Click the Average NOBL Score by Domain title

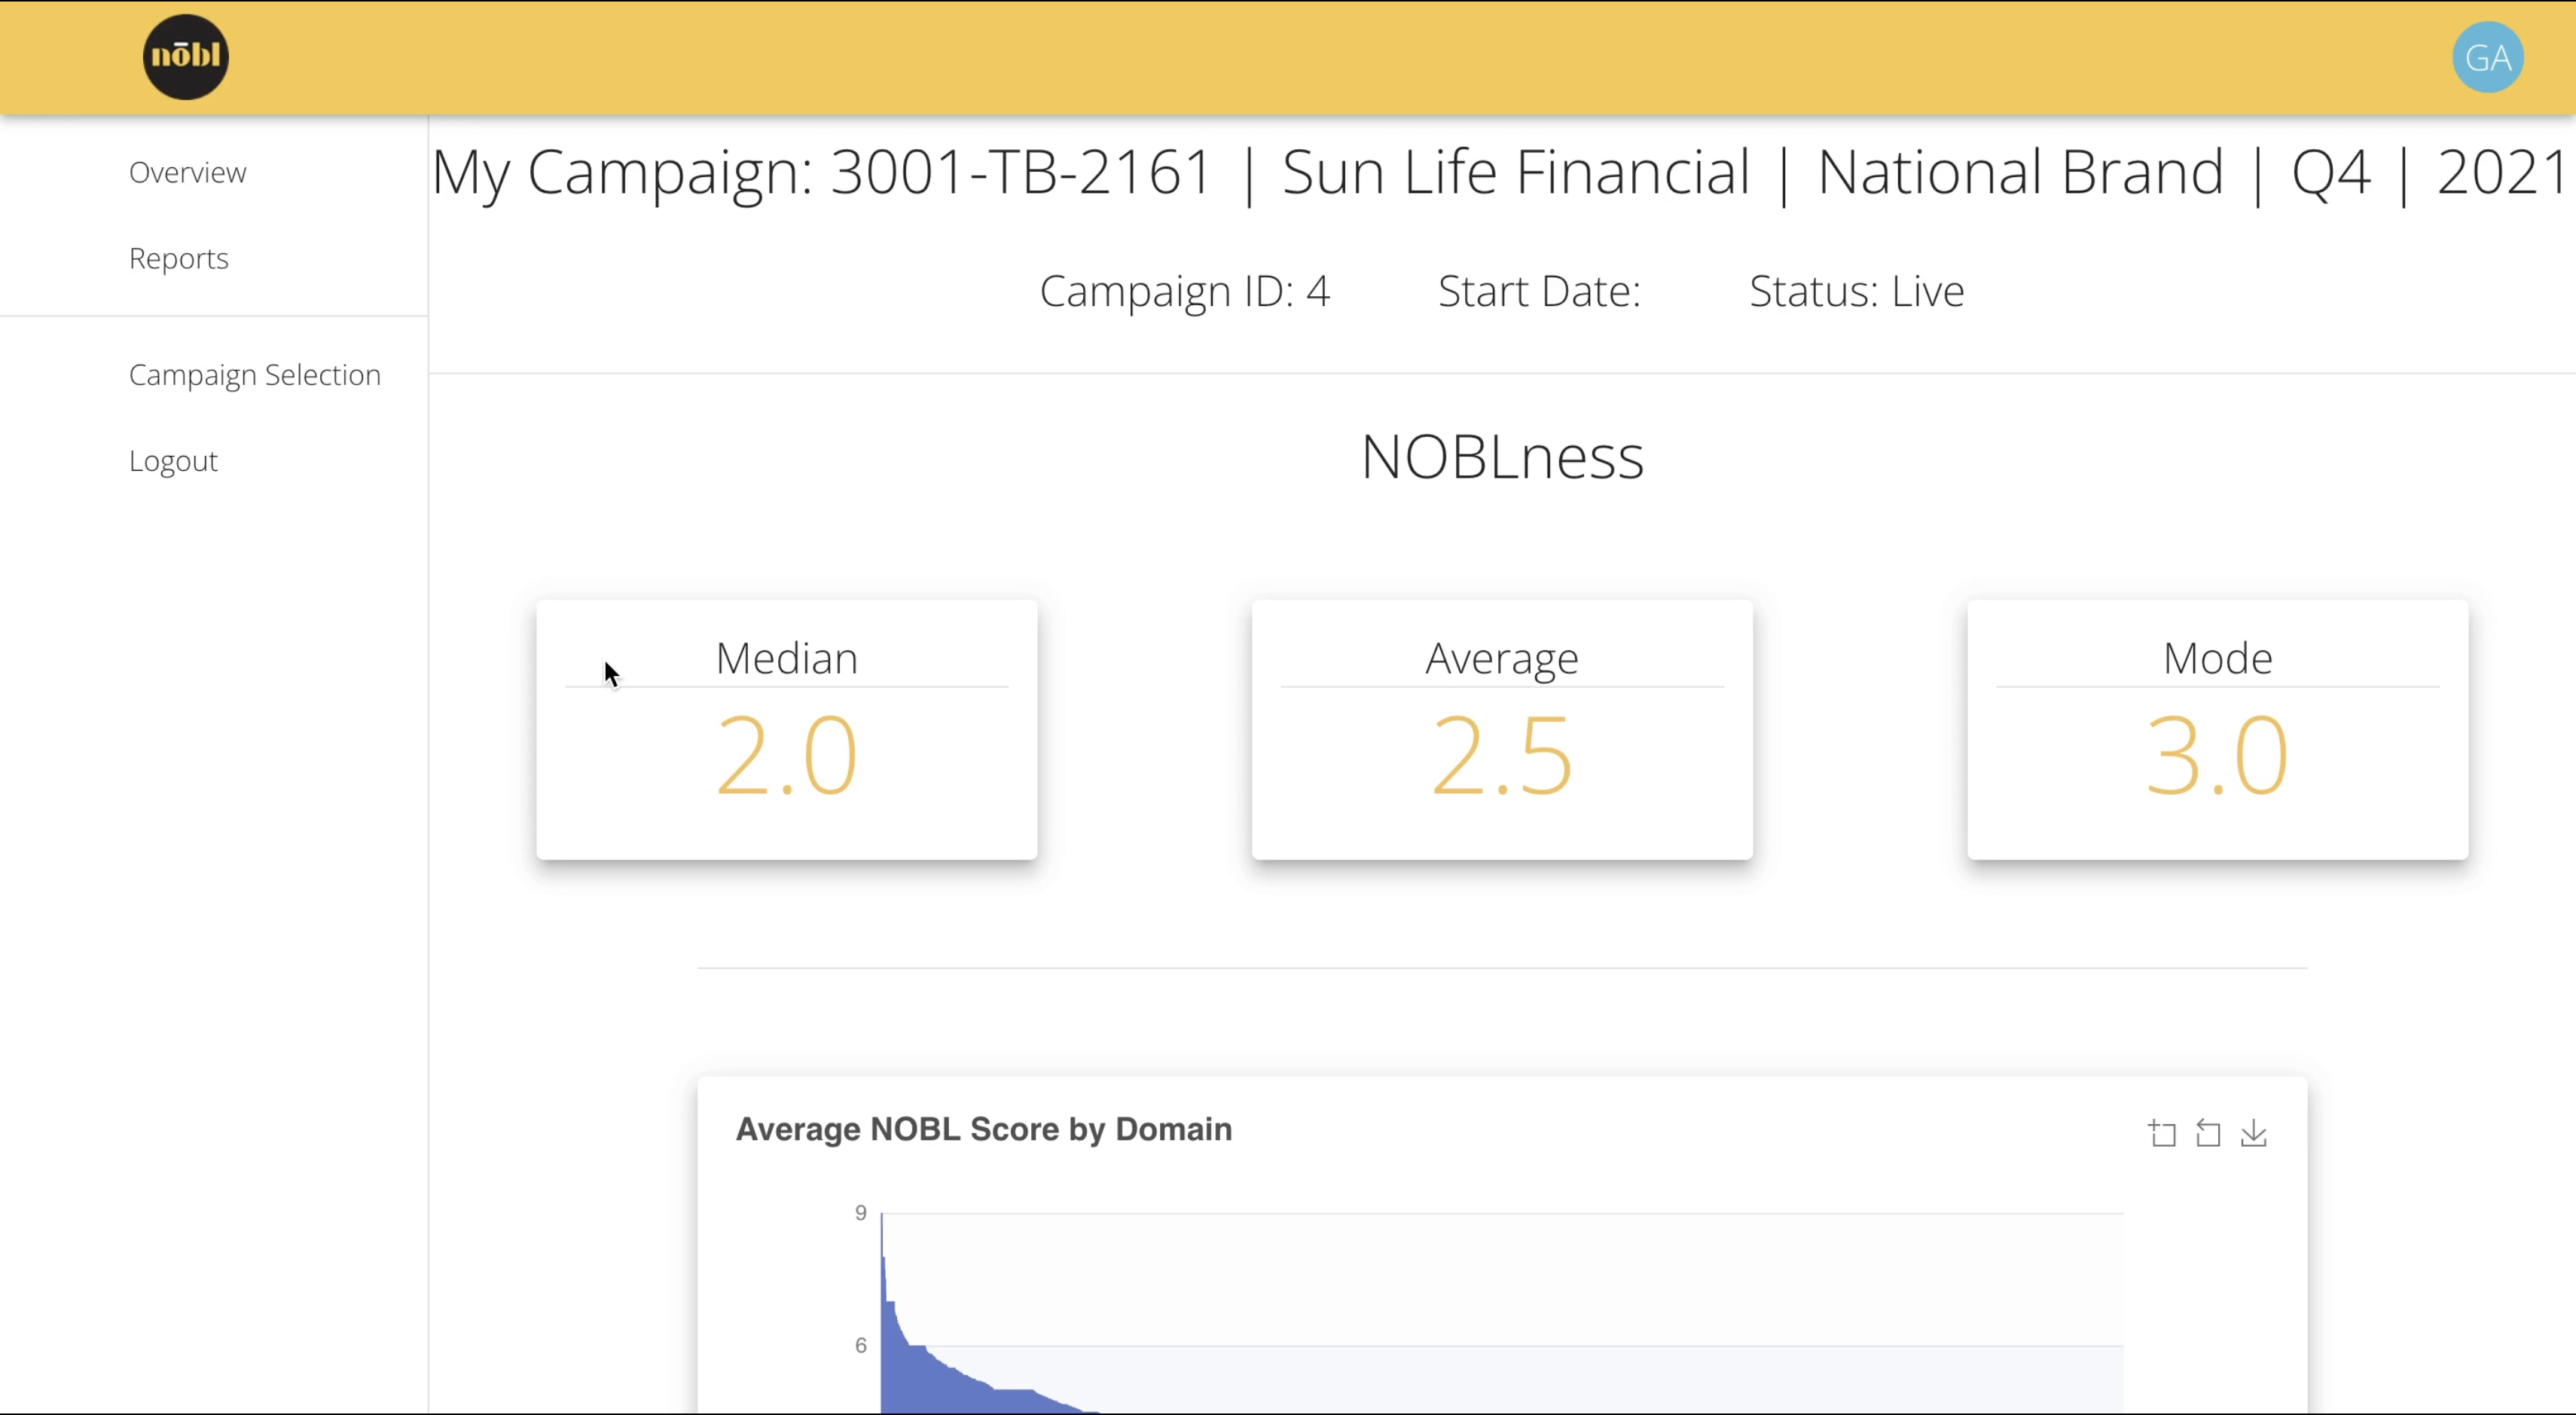pos(983,1129)
